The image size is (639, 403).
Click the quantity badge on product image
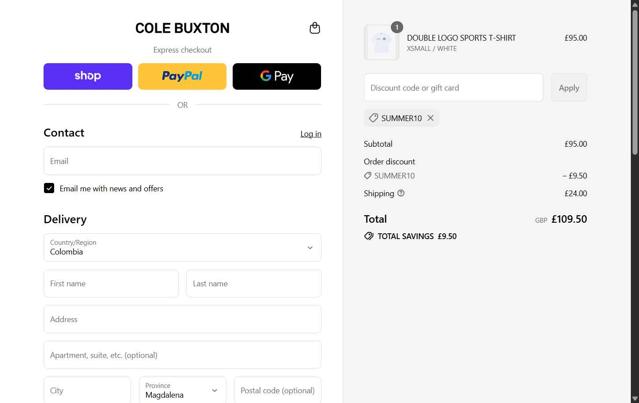click(x=397, y=27)
